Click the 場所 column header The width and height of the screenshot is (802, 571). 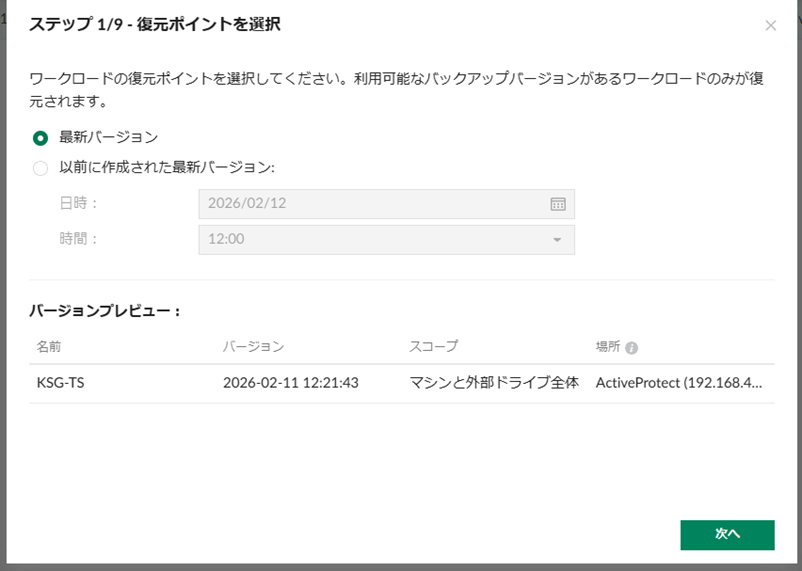click(x=607, y=347)
